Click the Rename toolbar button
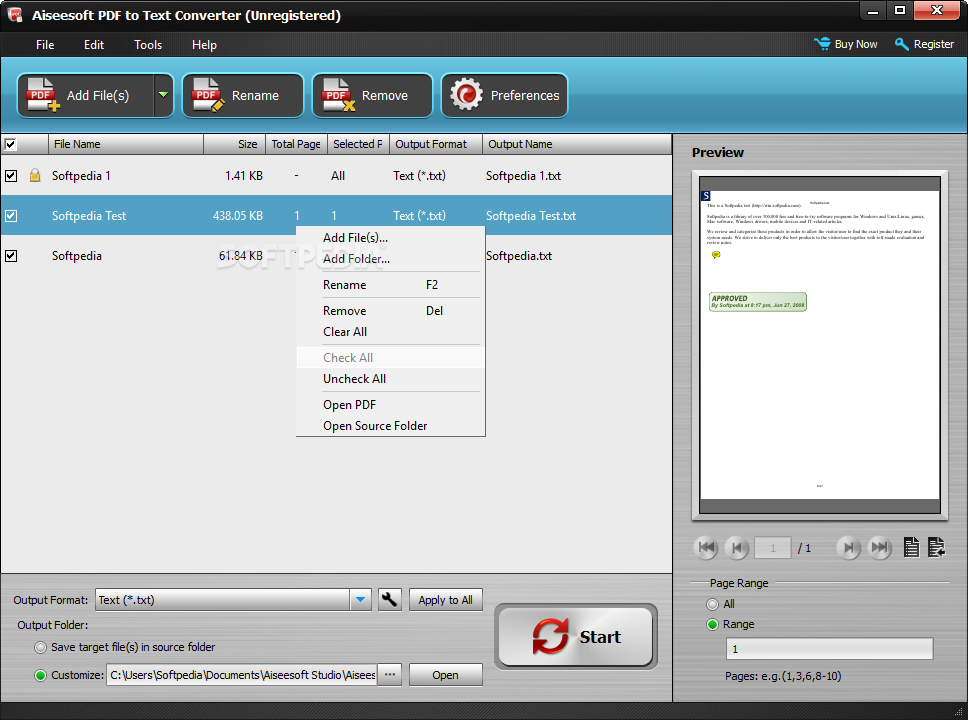Viewport: 968px width, 720px height. click(x=243, y=95)
